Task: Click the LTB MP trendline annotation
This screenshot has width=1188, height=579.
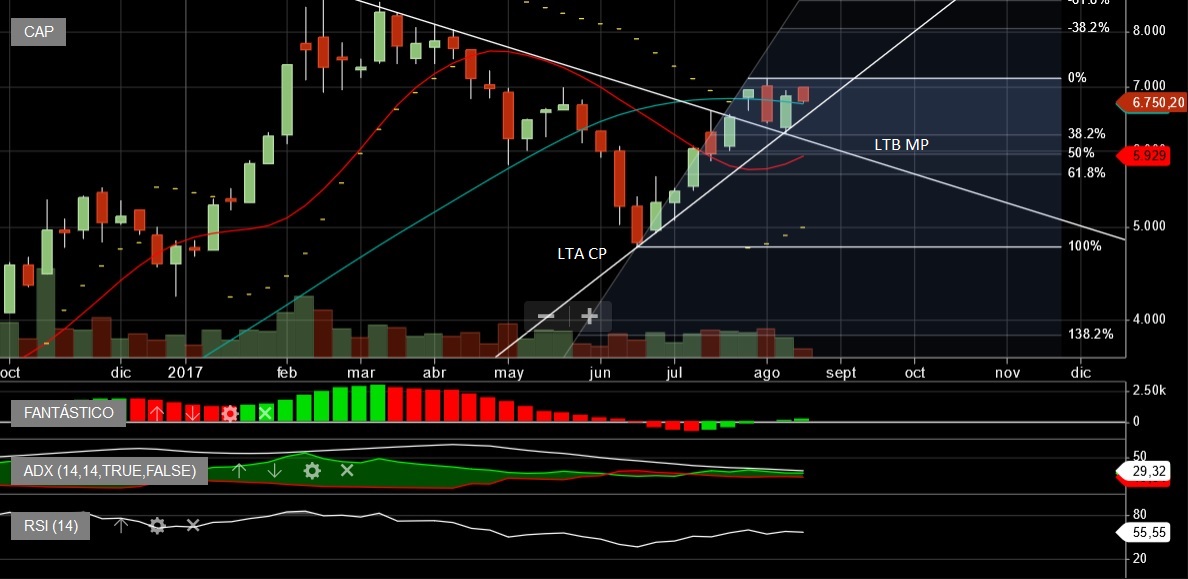Action: [902, 144]
